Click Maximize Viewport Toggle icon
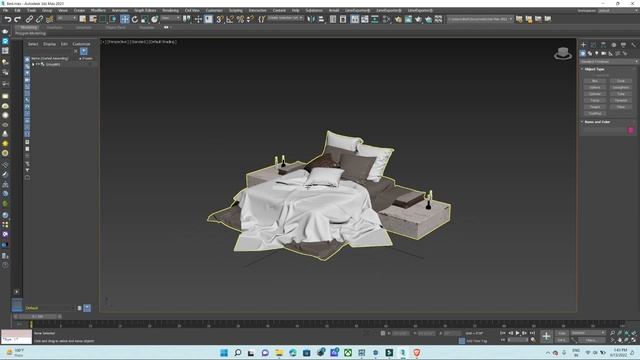Image resolution: width=640 pixels, height=360 pixels. [633, 340]
